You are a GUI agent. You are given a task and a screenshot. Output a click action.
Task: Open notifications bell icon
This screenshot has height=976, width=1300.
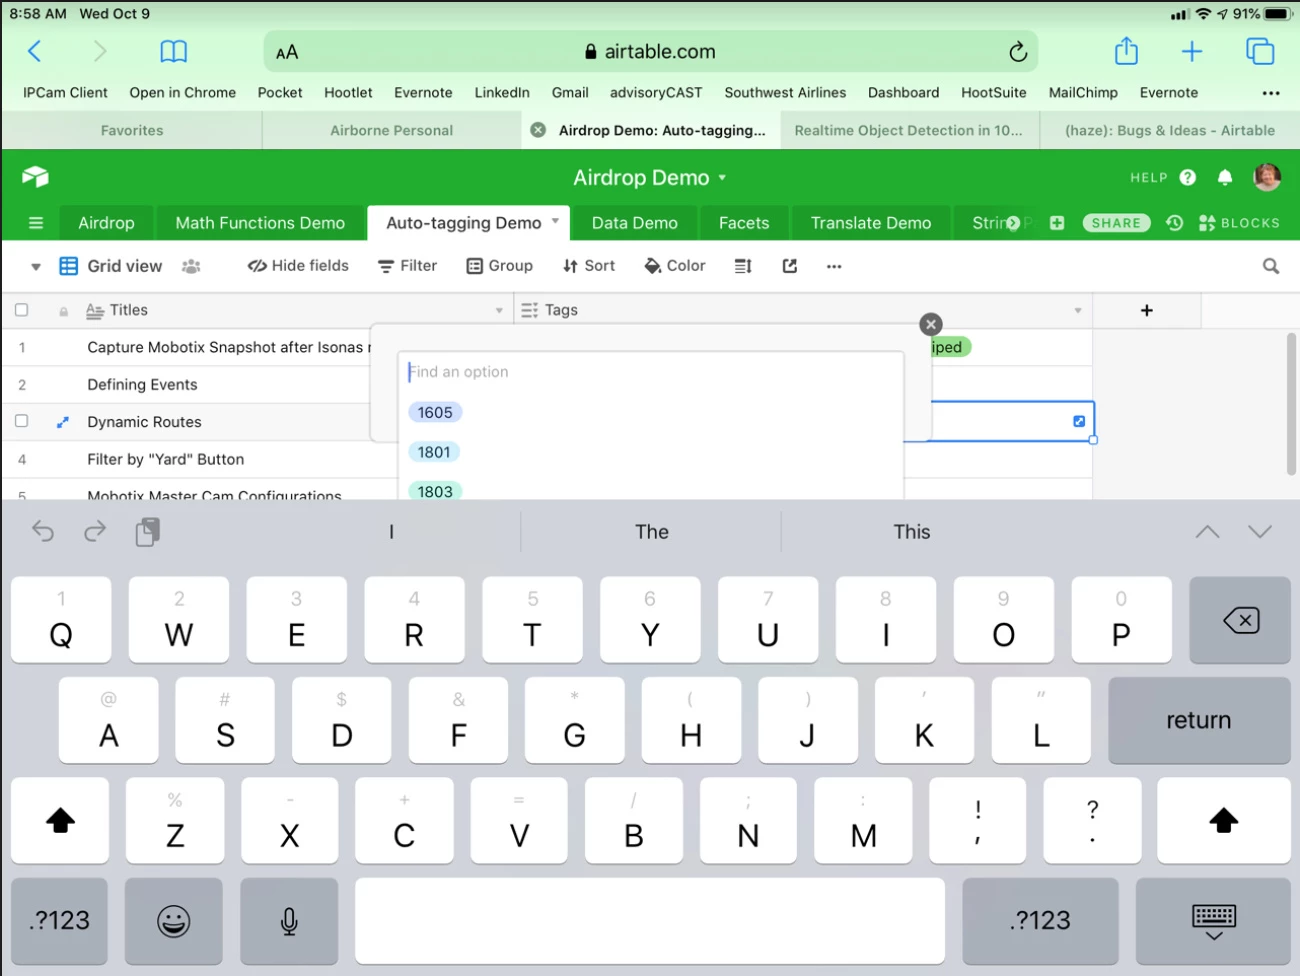tap(1225, 177)
